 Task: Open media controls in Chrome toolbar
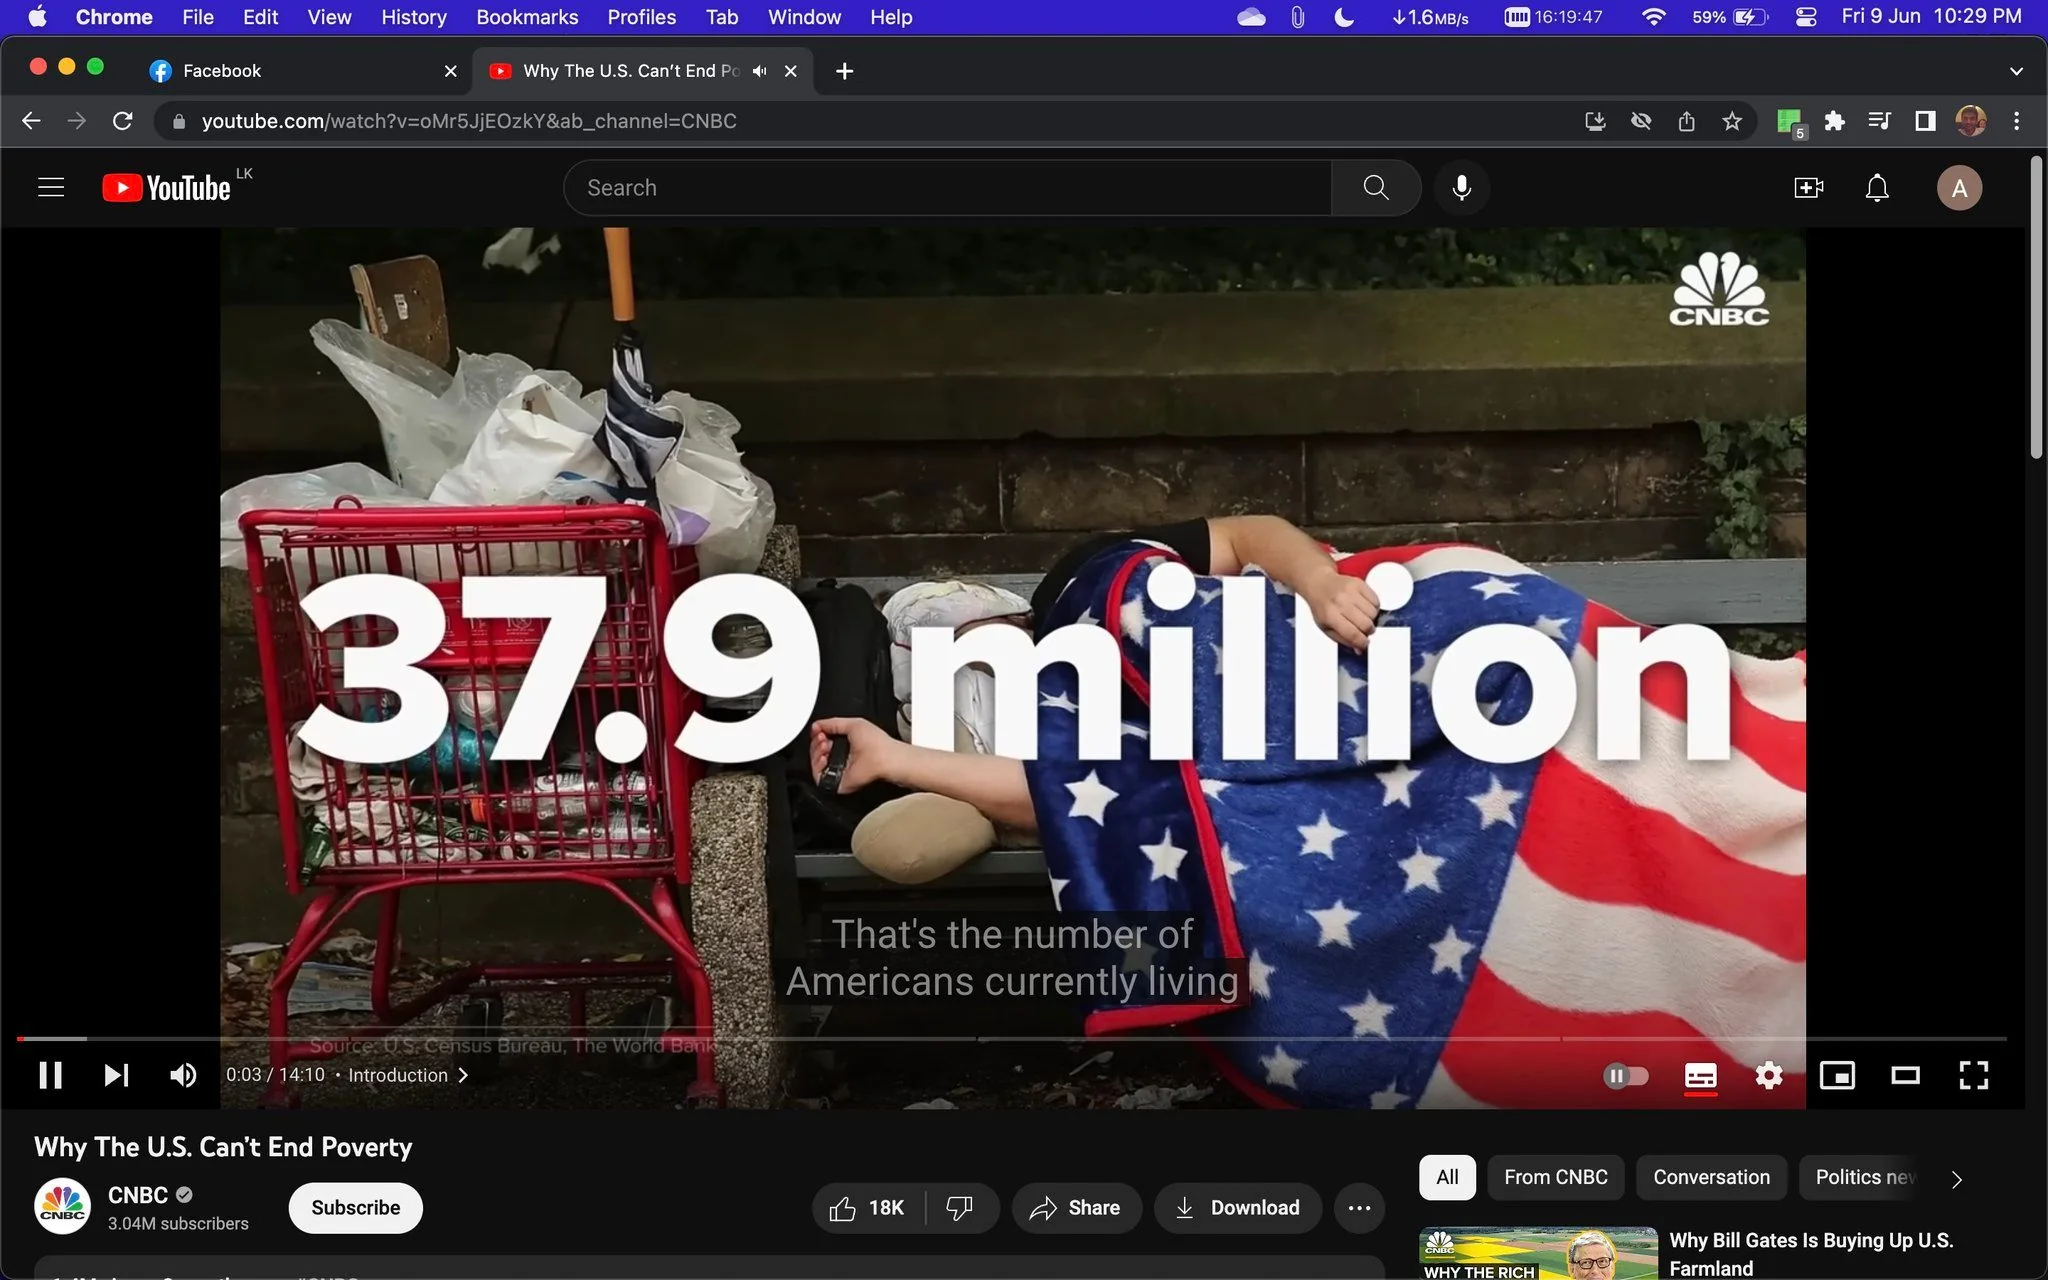(1879, 121)
